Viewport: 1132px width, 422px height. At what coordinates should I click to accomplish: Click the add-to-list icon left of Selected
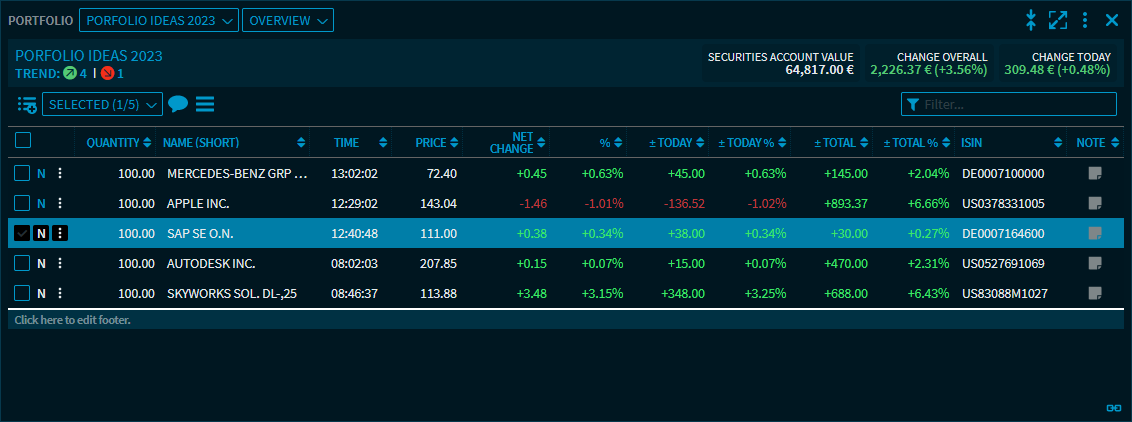click(x=27, y=105)
